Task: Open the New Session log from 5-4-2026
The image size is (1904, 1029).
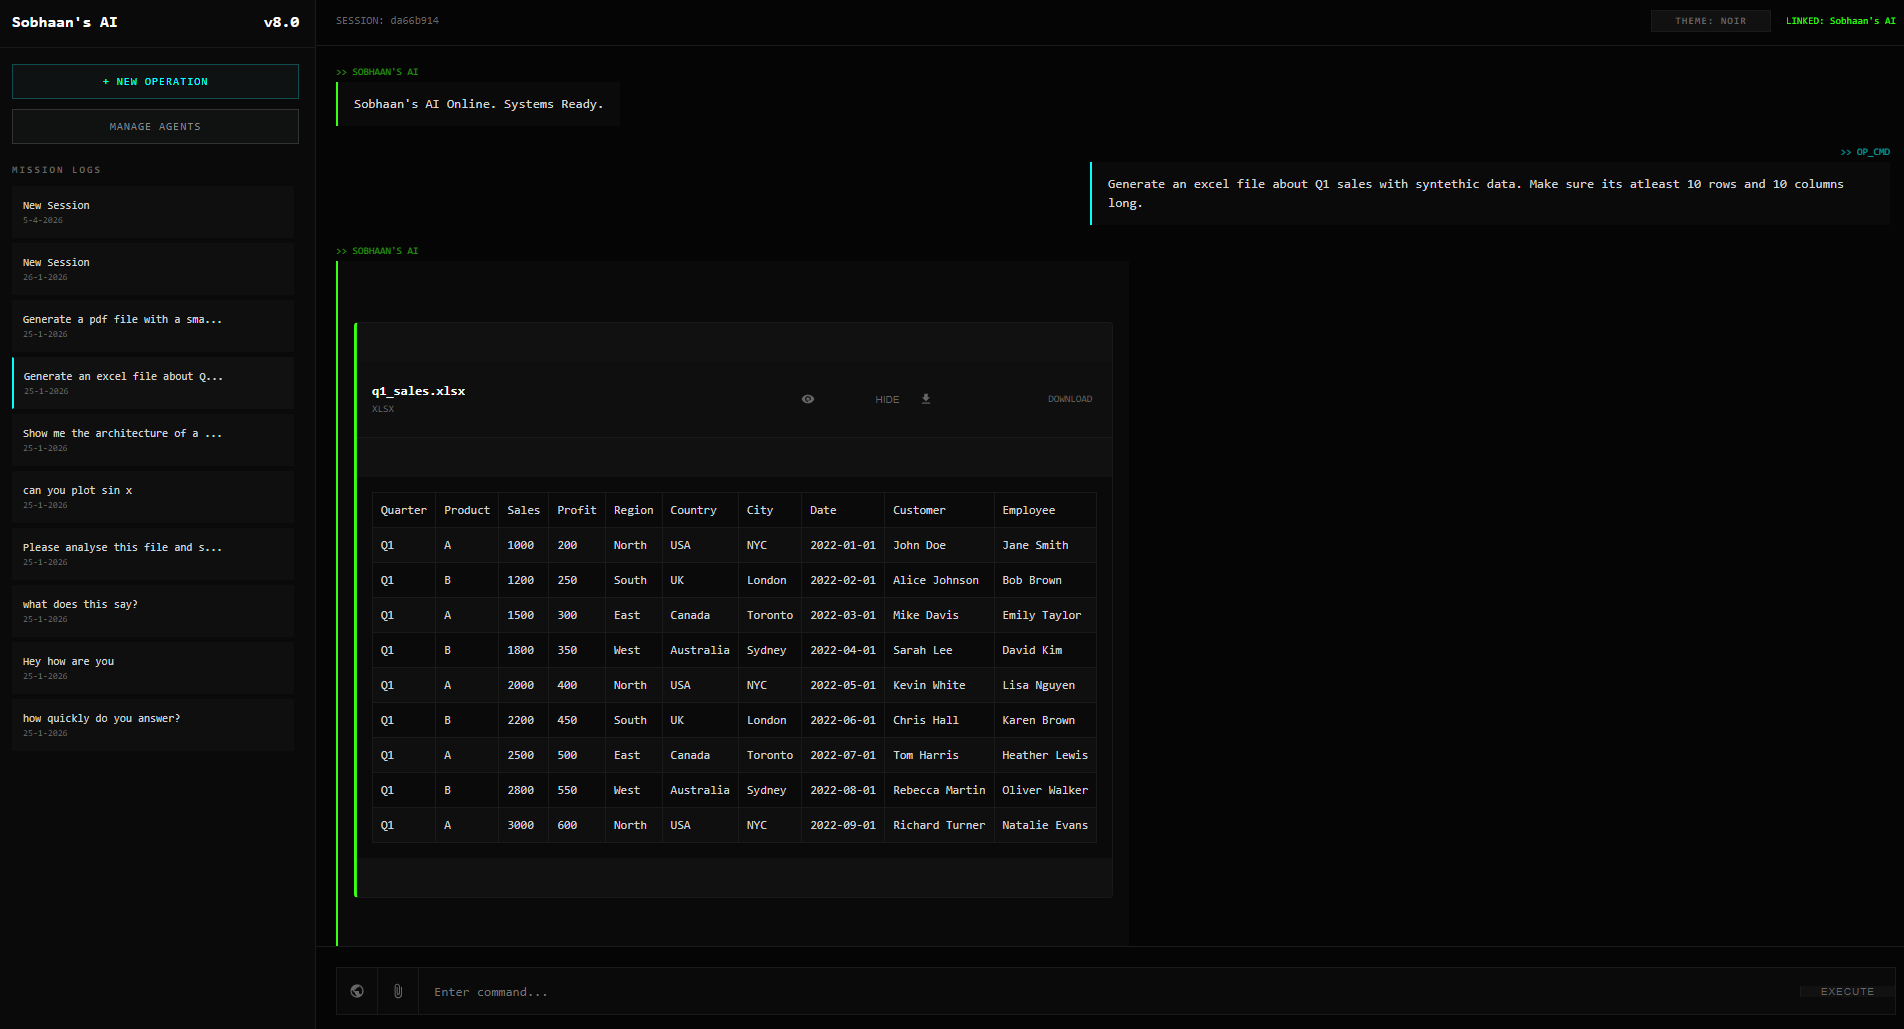Action: tap(152, 212)
